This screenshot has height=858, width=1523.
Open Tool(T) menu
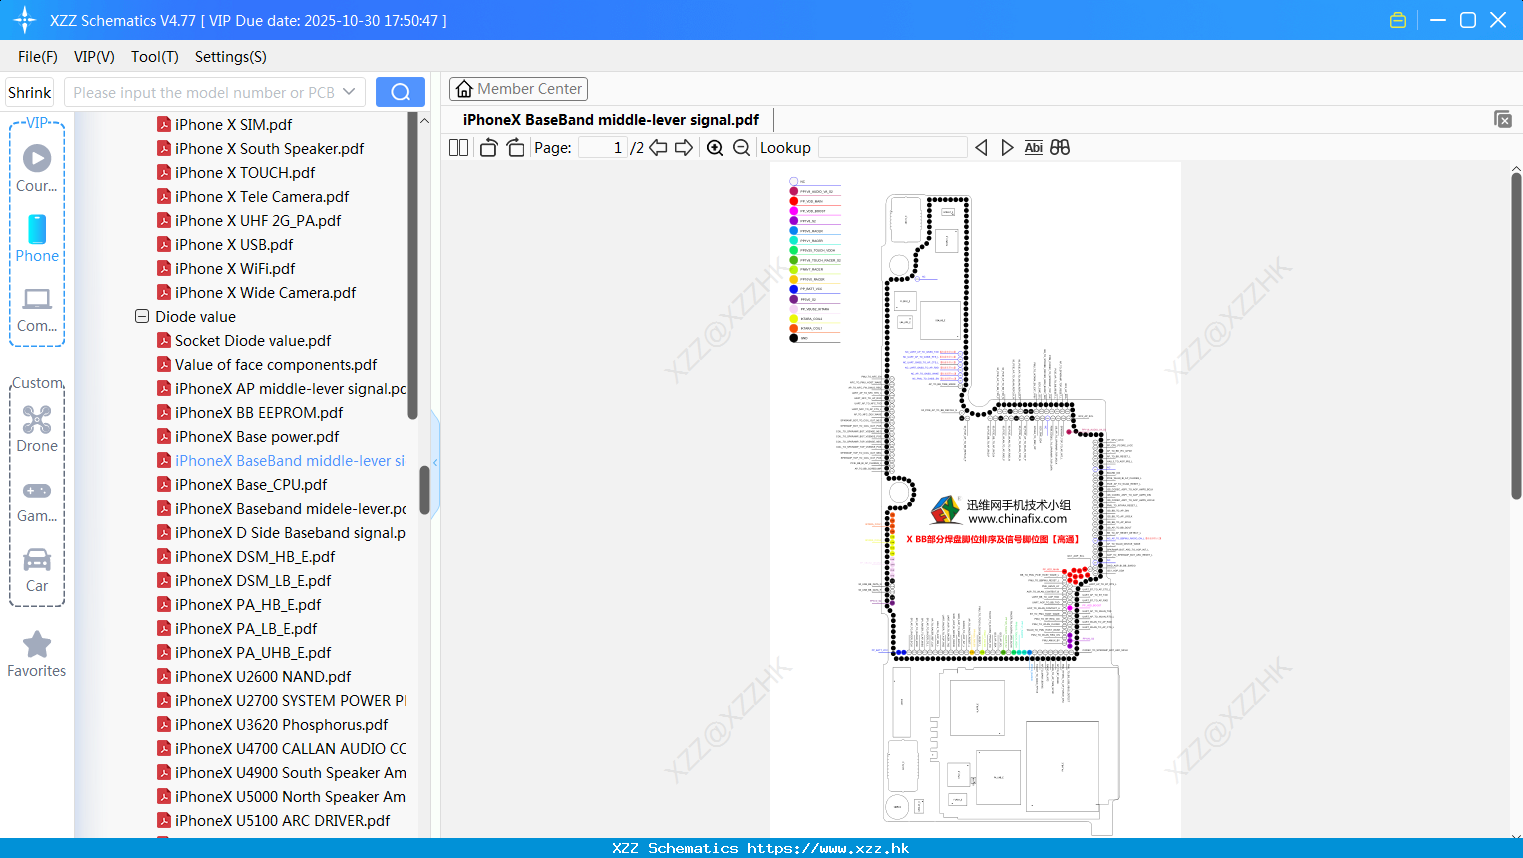tap(155, 57)
